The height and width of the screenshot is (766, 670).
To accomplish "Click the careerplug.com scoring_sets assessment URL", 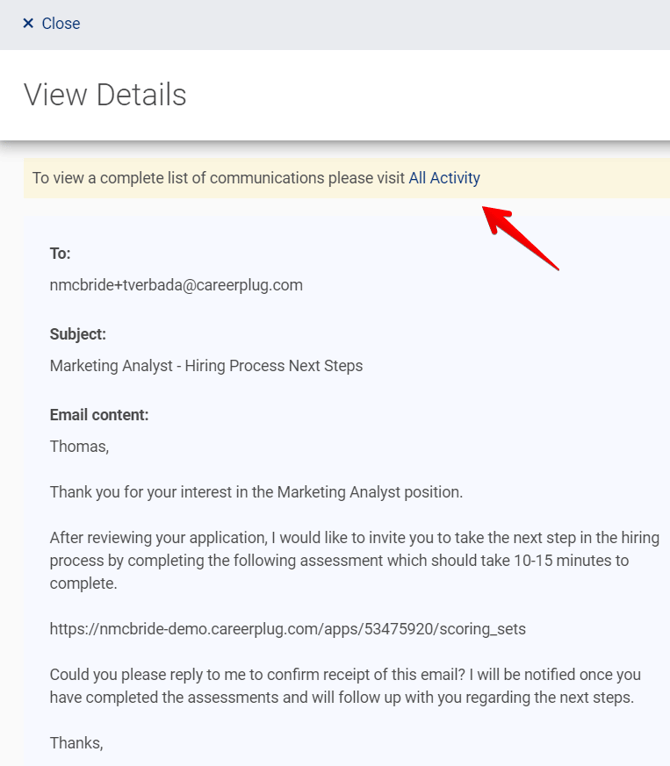I will [287, 629].
